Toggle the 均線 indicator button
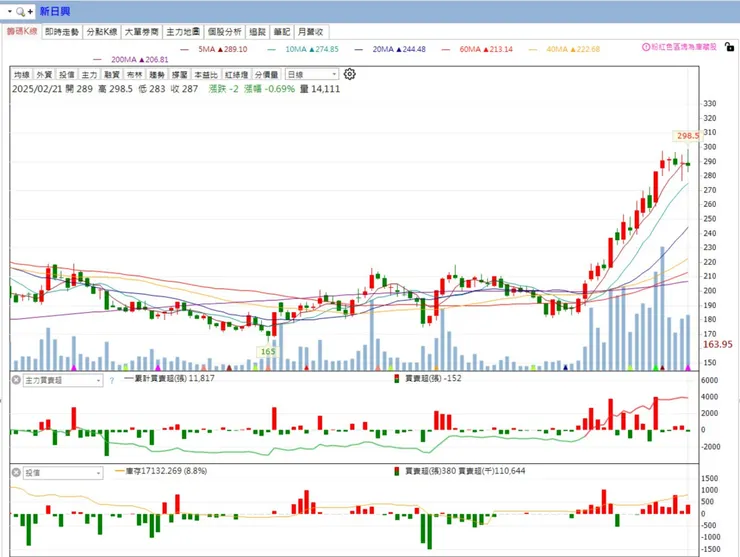 click(x=22, y=75)
